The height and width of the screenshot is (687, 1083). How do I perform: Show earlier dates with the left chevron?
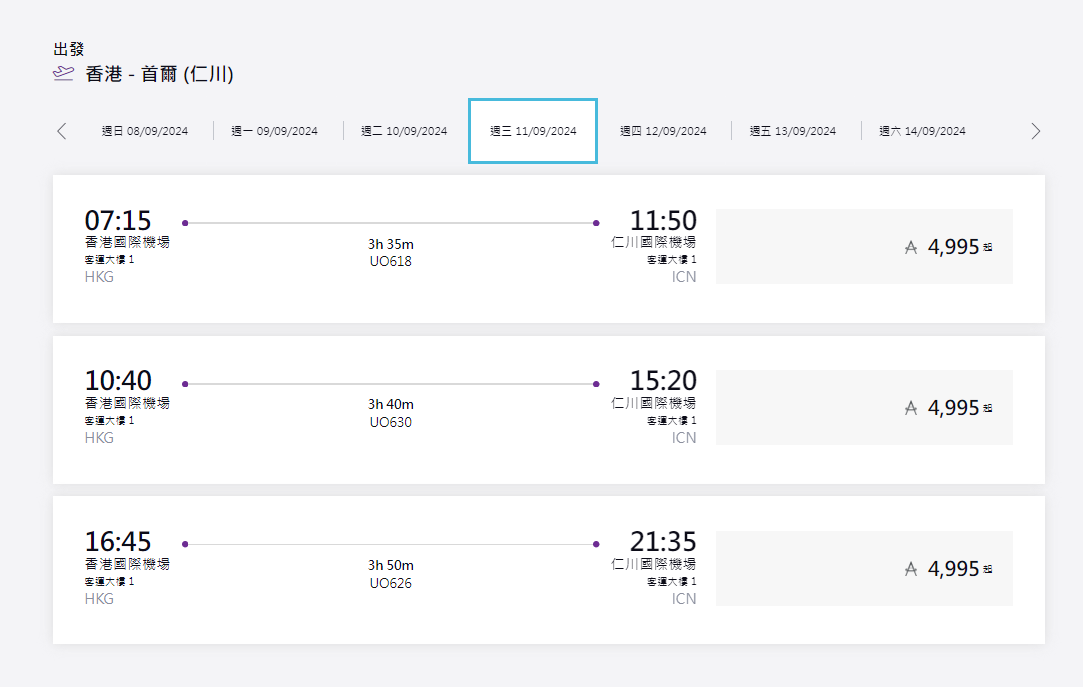tap(62, 131)
